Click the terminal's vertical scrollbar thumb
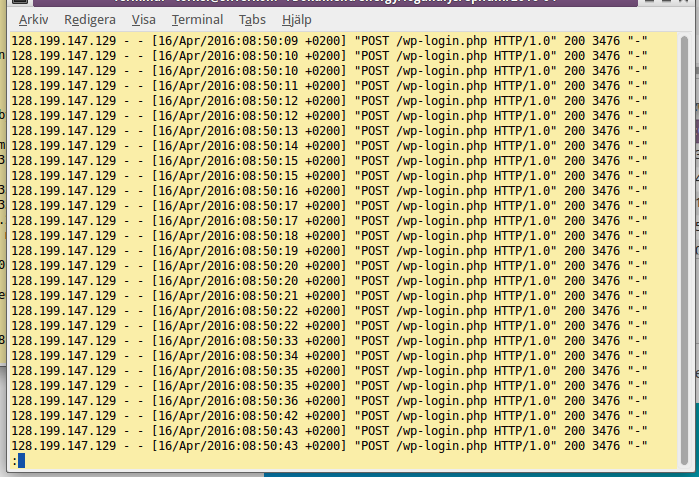This screenshot has height=477, width=699. point(685,251)
